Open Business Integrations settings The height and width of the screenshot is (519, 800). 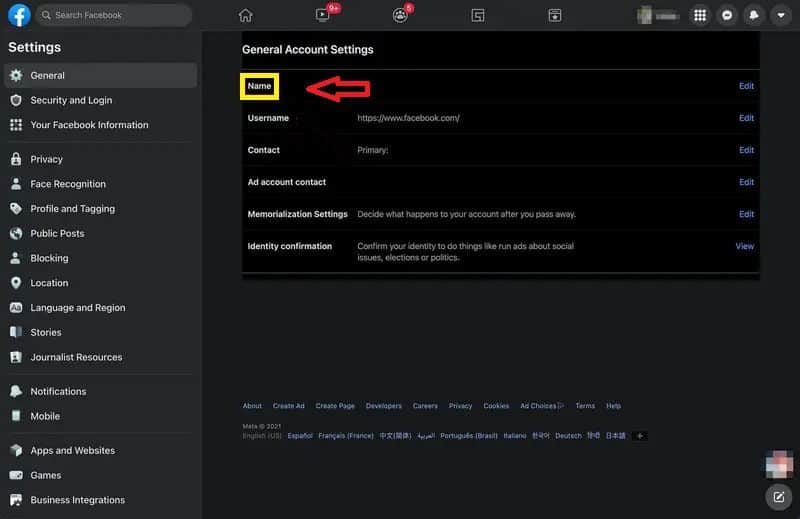pyautogui.click(x=101, y=500)
